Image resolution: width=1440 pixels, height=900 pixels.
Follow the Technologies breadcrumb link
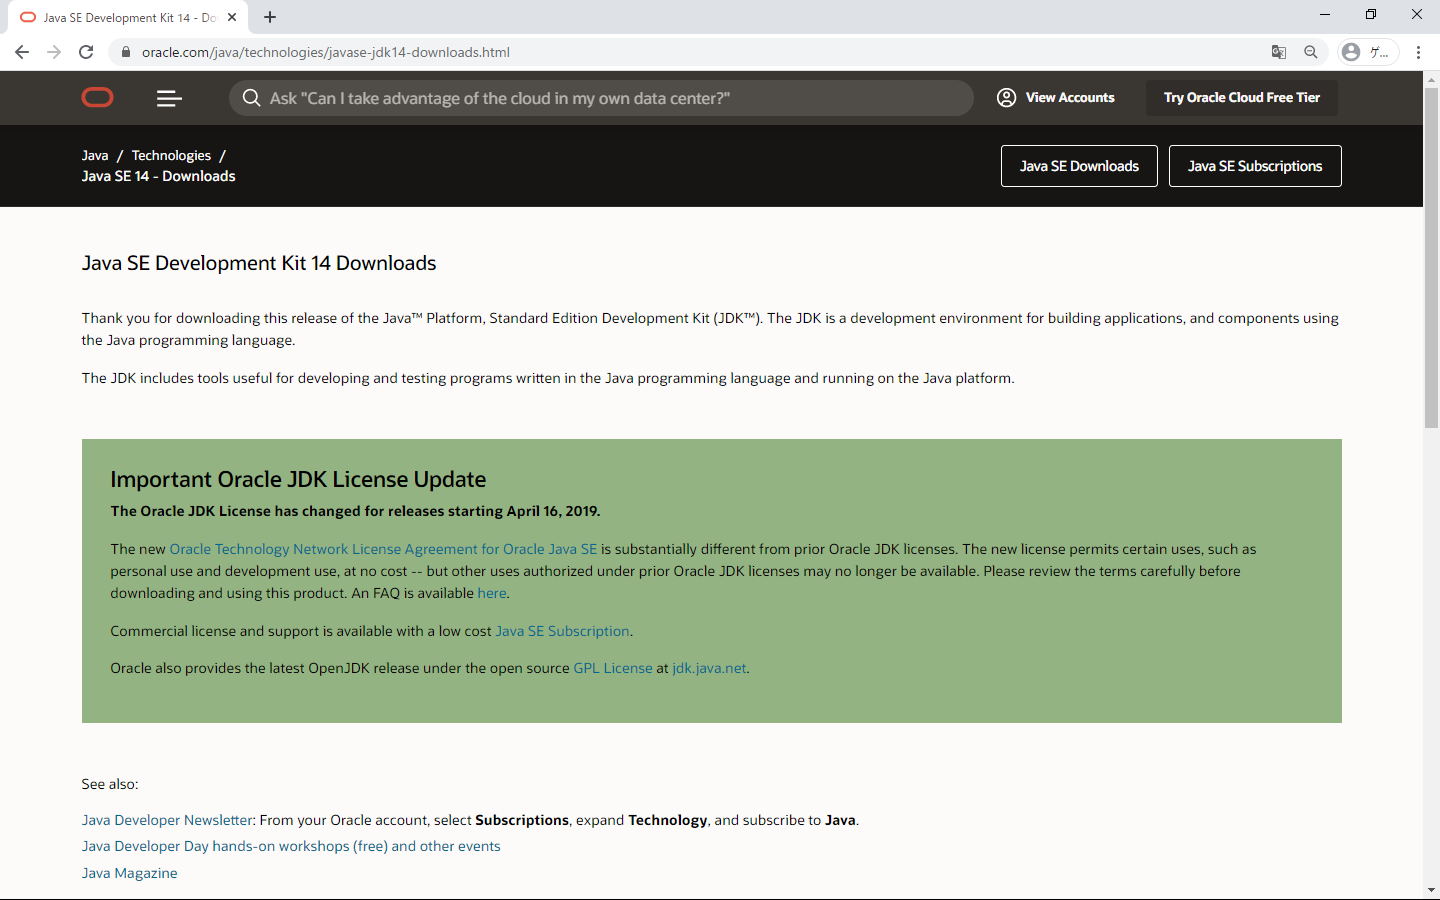[x=171, y=155]
